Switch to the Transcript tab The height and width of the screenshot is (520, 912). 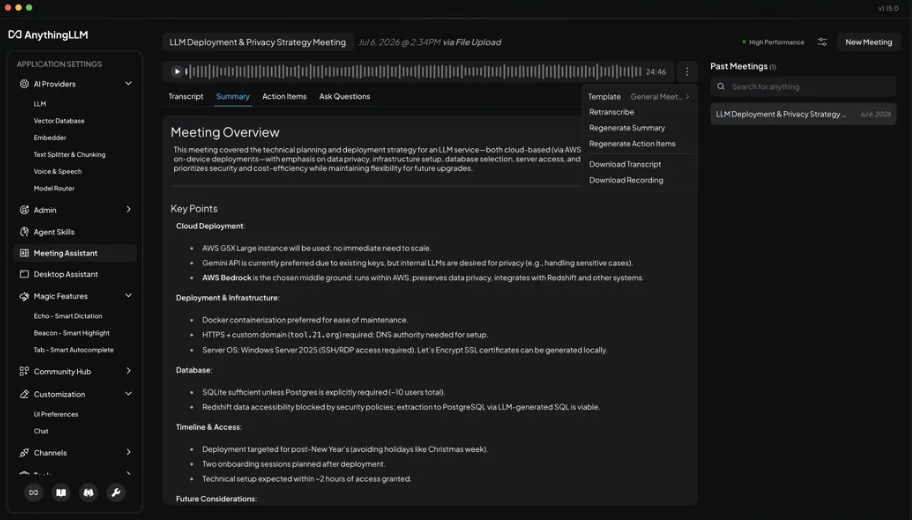pyautogui.click(x=186, y=97)
